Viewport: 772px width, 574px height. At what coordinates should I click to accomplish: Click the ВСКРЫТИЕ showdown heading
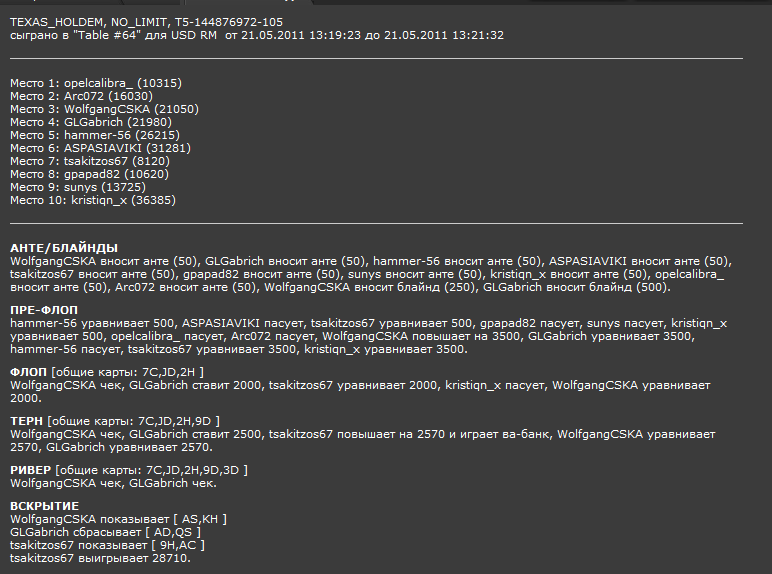(45, 506)
